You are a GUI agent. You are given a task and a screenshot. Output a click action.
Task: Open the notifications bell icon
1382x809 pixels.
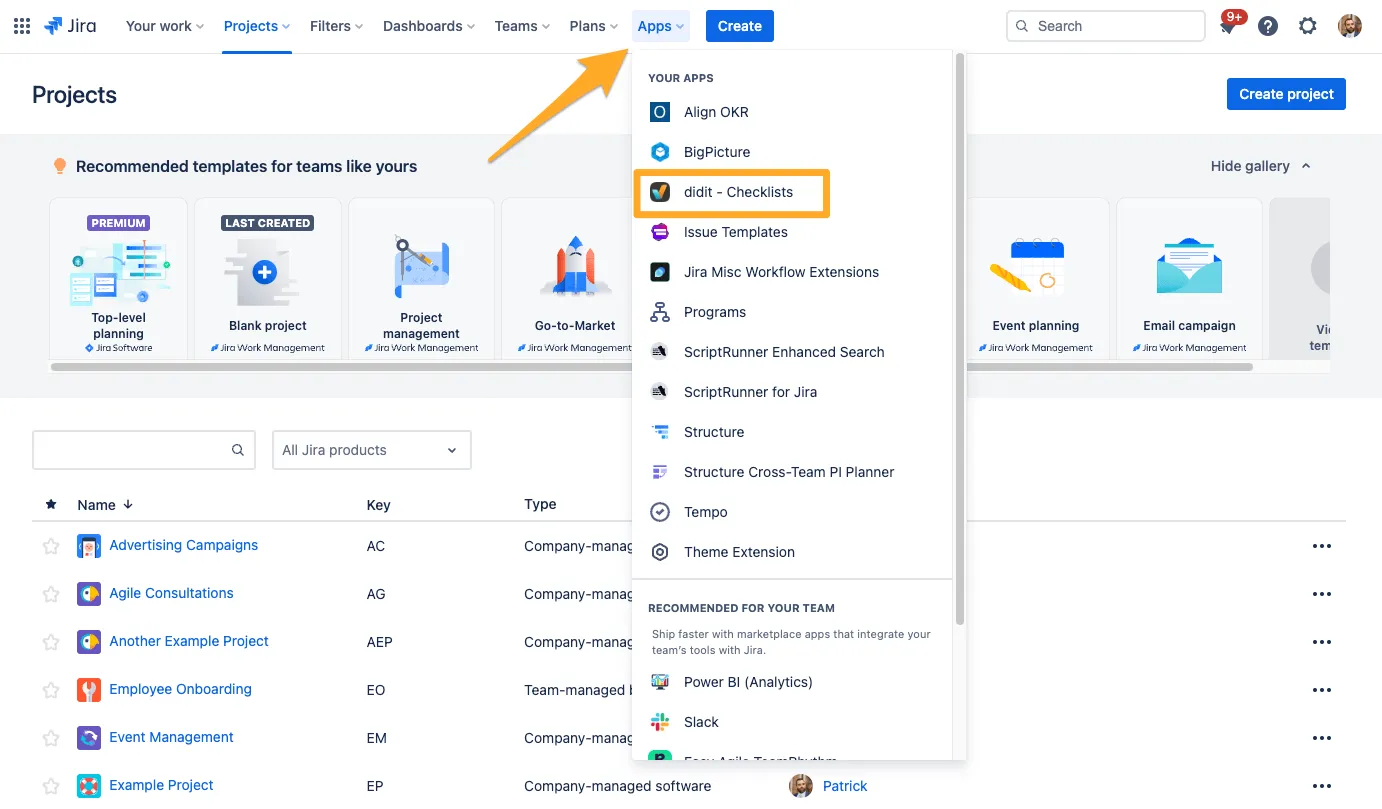click(1228, 27)
